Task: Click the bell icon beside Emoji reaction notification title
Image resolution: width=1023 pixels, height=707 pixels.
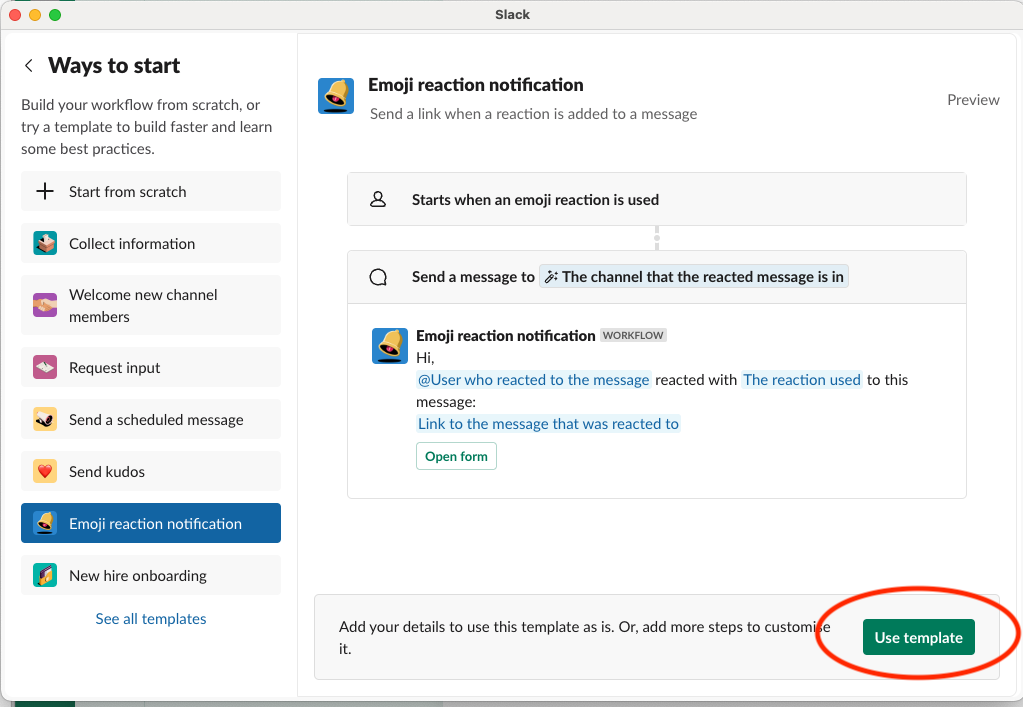Action: pos(335,95)
